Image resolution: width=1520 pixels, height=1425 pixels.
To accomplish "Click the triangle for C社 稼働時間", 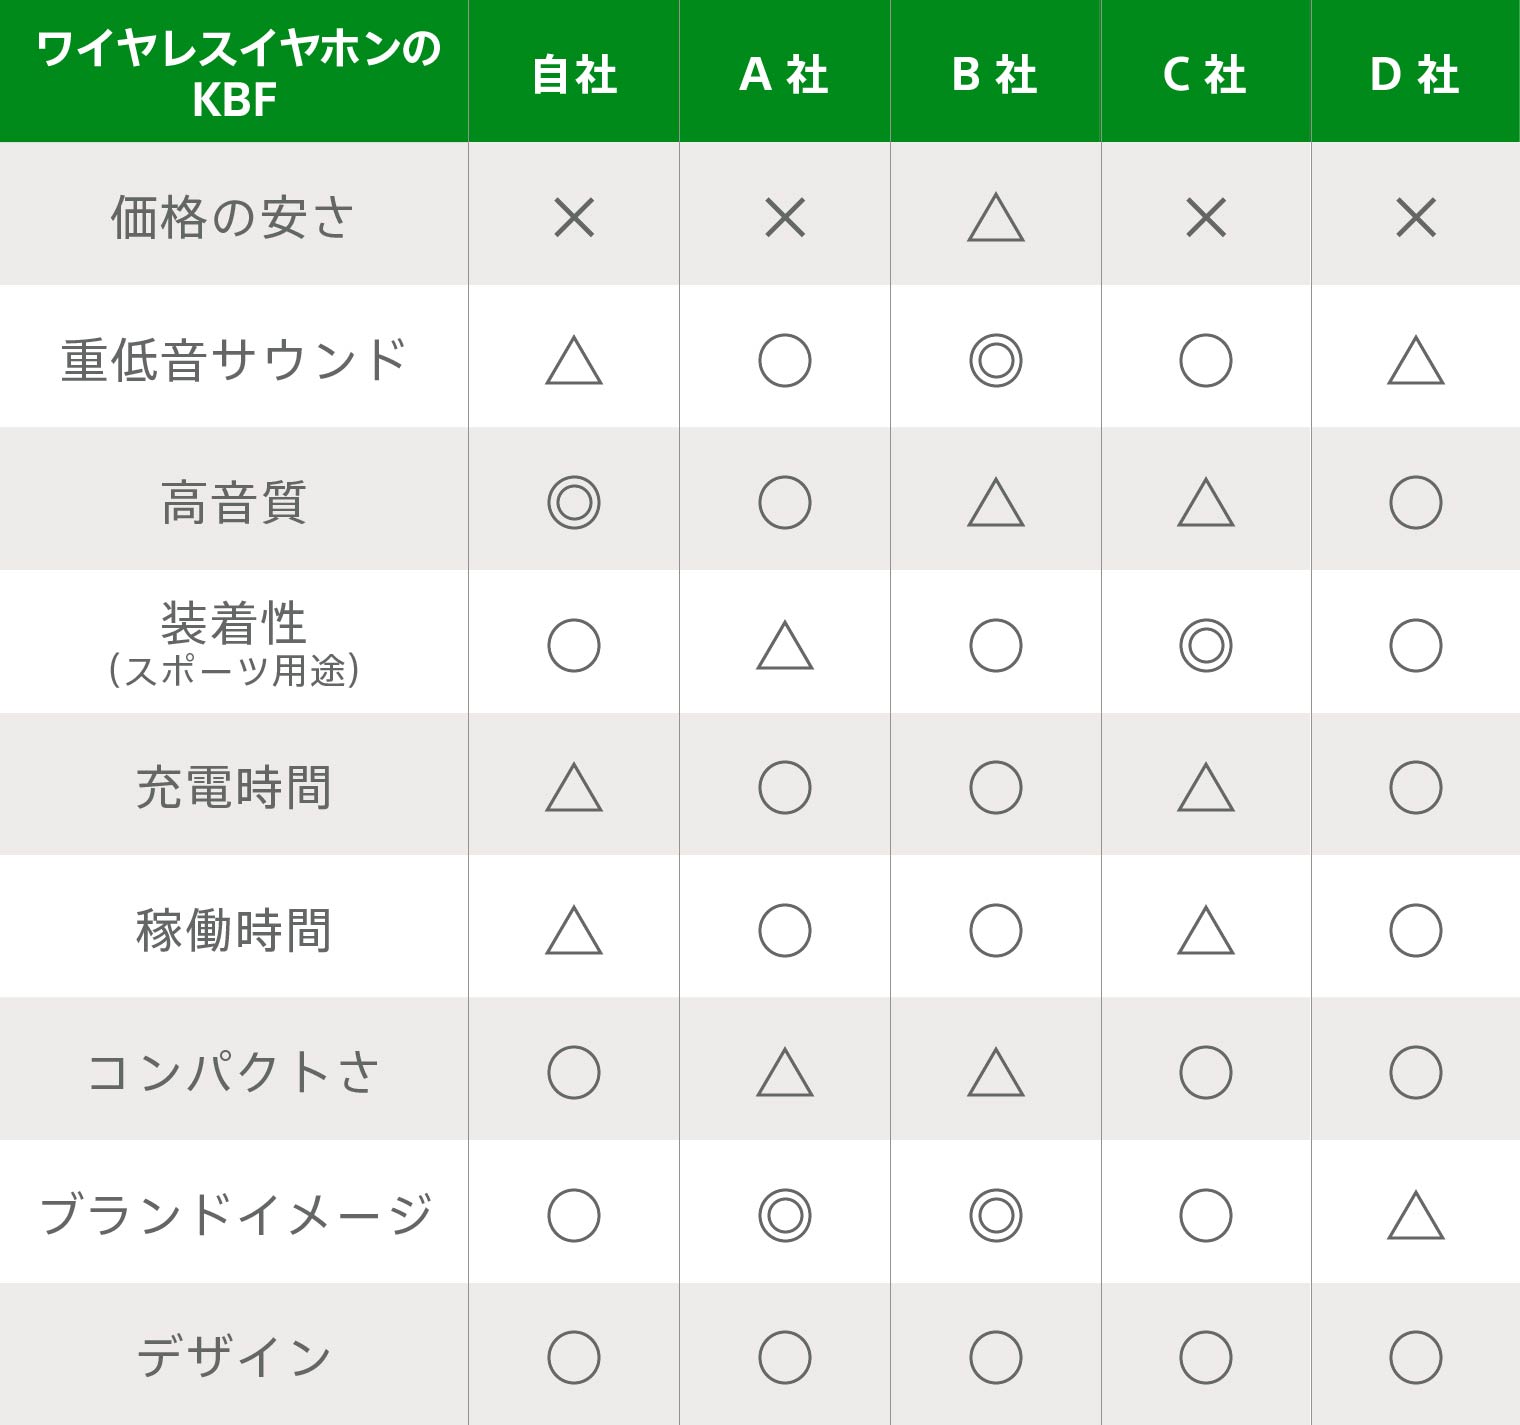I will tap(1205, 932).
